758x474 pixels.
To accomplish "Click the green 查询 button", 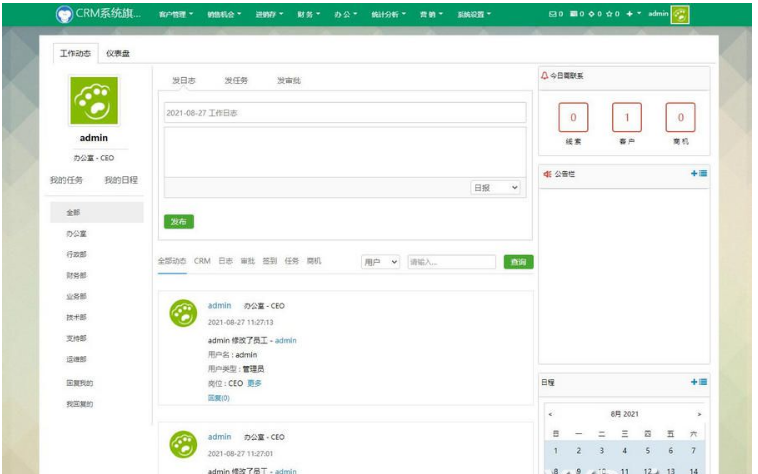I will [x=518, y=262].
